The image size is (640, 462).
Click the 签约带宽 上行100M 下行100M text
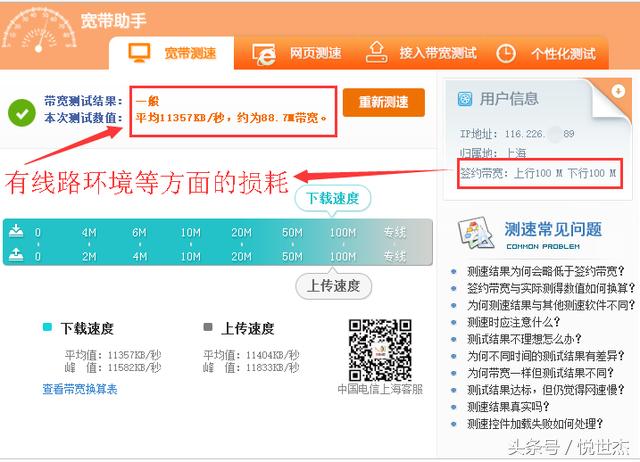pos(539,173)
